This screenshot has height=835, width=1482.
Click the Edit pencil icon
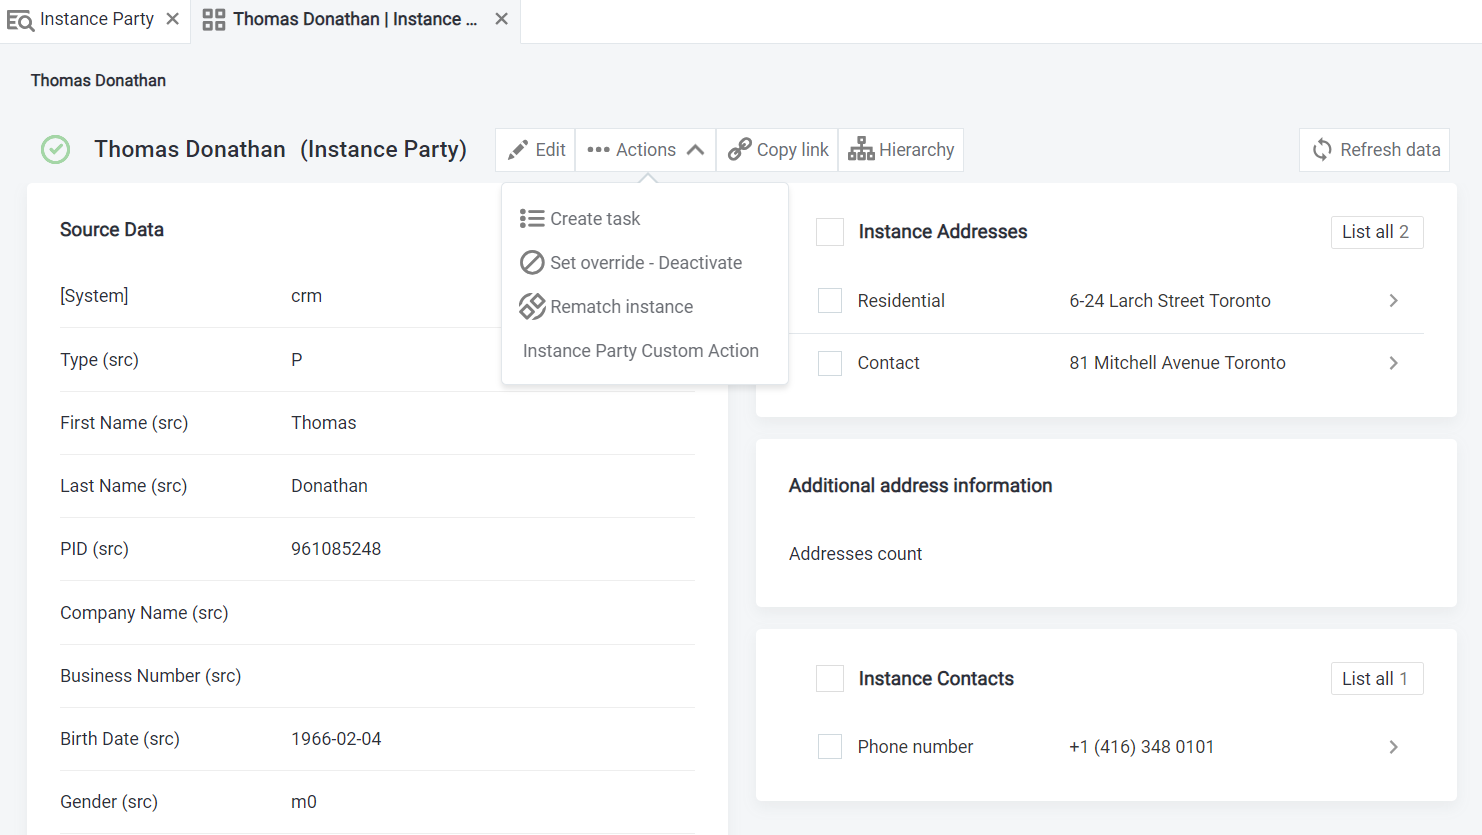pos(518,150)
